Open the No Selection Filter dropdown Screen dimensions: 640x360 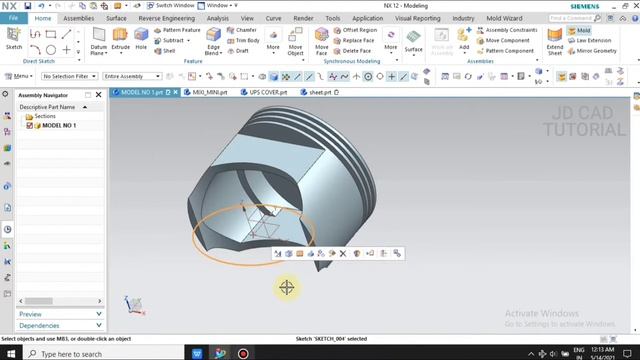[69, 76]
